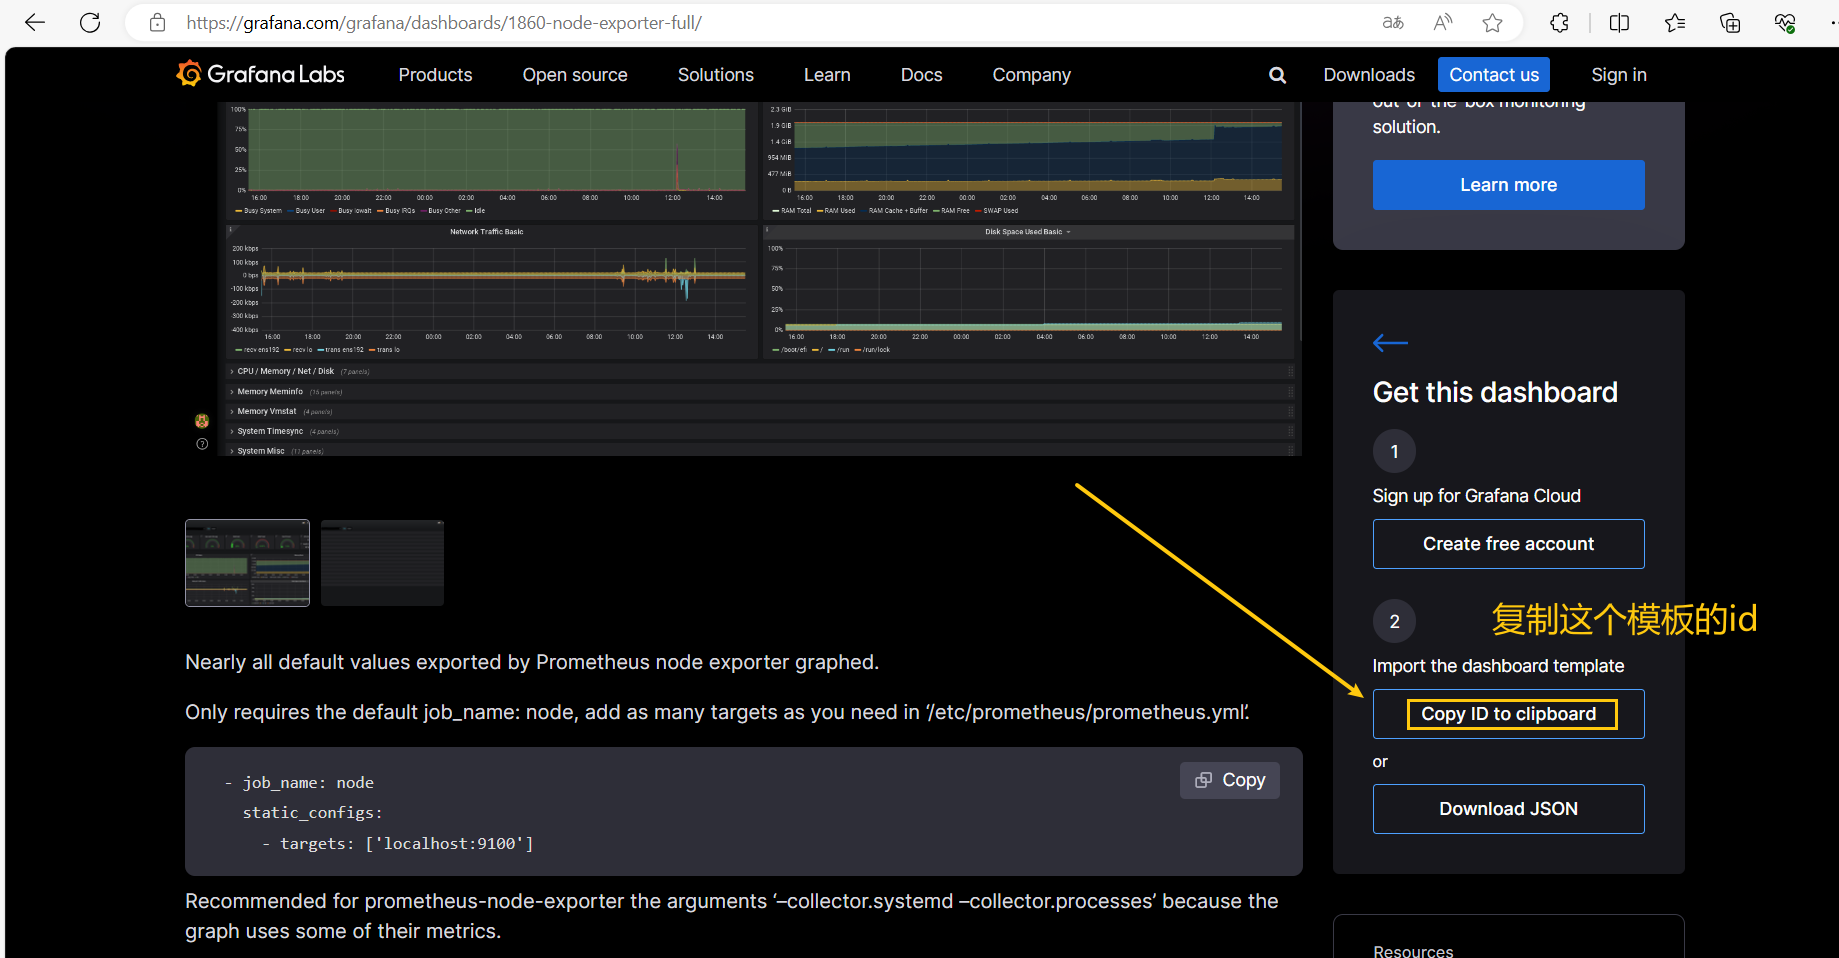Click the Sign in link

pyautogui.click(x=1619, y=75)
